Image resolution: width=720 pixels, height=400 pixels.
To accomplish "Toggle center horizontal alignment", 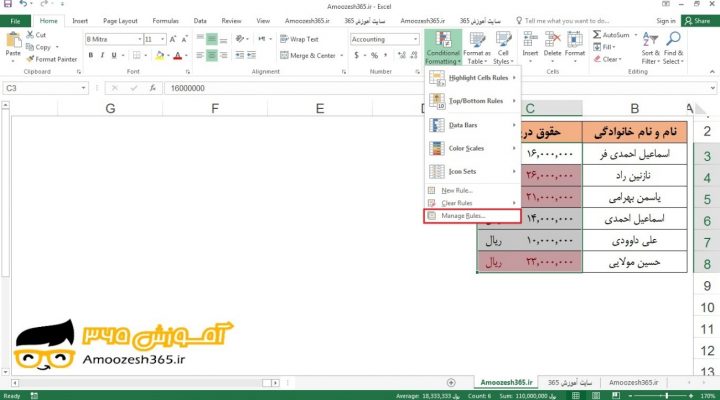I will coord(212,56).
